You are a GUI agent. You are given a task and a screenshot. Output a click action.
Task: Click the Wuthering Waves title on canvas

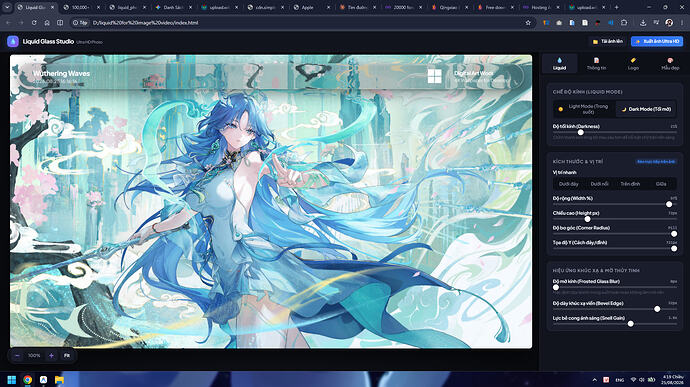tap(61, 74)
